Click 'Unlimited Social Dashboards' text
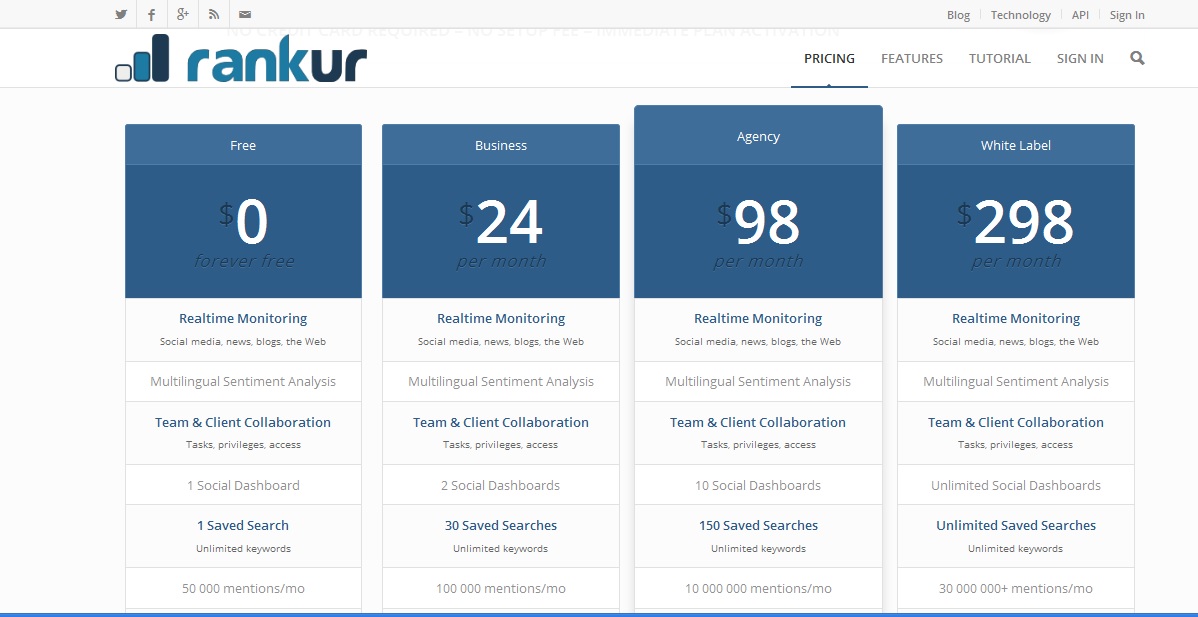The image size is (1198, 617). tap(1016, 485)
